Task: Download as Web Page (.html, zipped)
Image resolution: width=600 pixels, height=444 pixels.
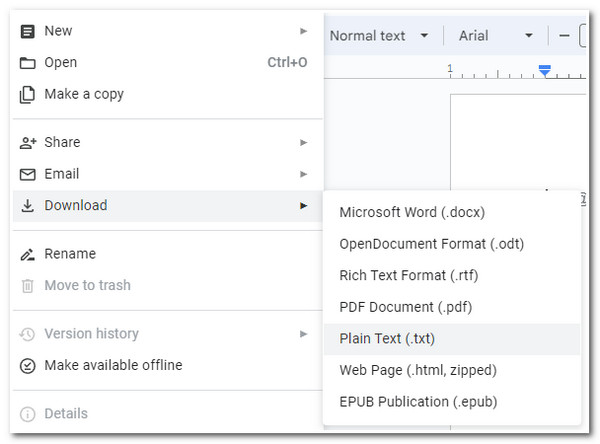Action: click(x=452, y=371)
